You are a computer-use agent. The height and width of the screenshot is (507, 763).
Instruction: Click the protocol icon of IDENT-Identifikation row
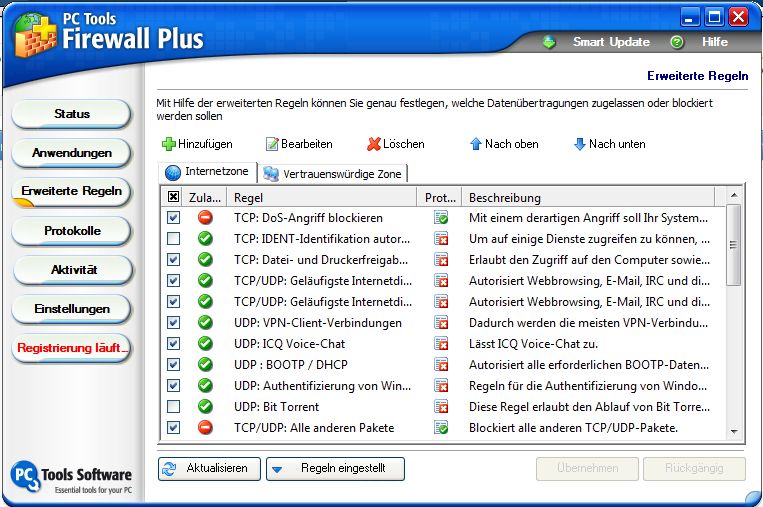click(x=441, y=238)
